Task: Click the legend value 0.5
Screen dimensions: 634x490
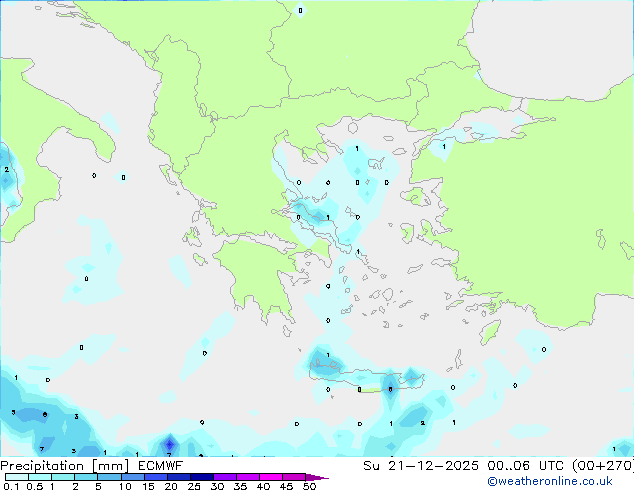Action: tap(35, 486)
